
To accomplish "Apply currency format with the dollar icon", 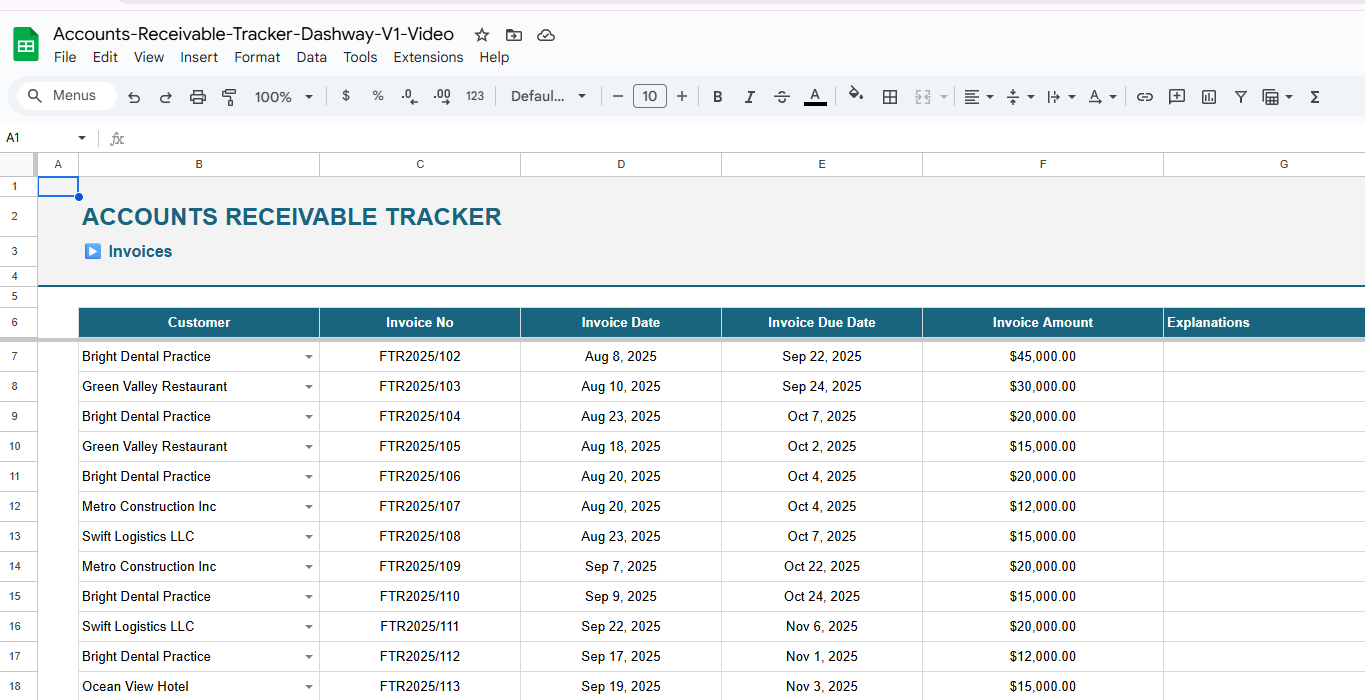I will tap(346, 96).
